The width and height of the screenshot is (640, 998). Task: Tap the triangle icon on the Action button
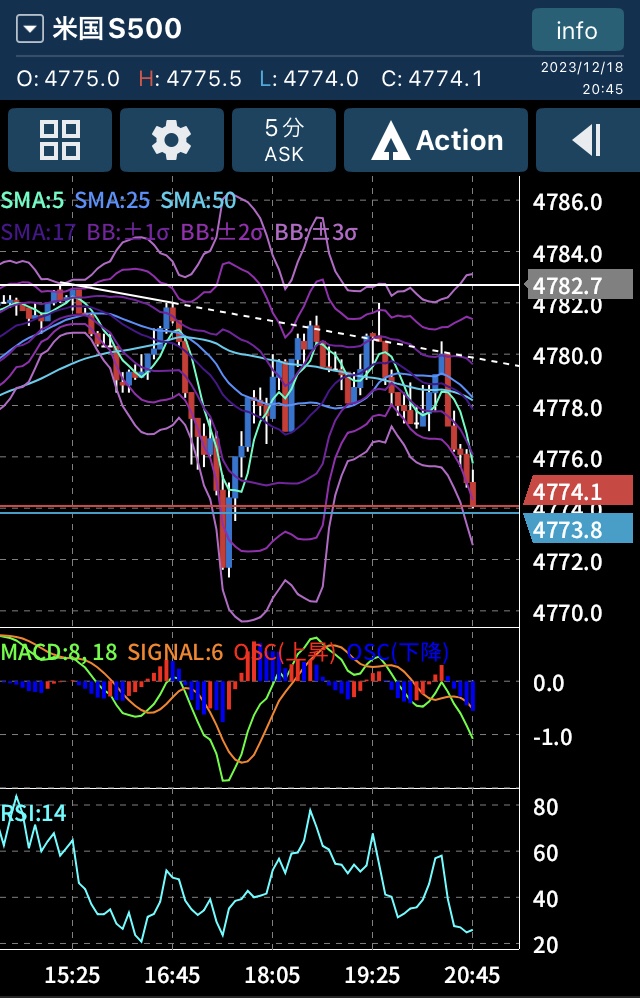(390, 142)
